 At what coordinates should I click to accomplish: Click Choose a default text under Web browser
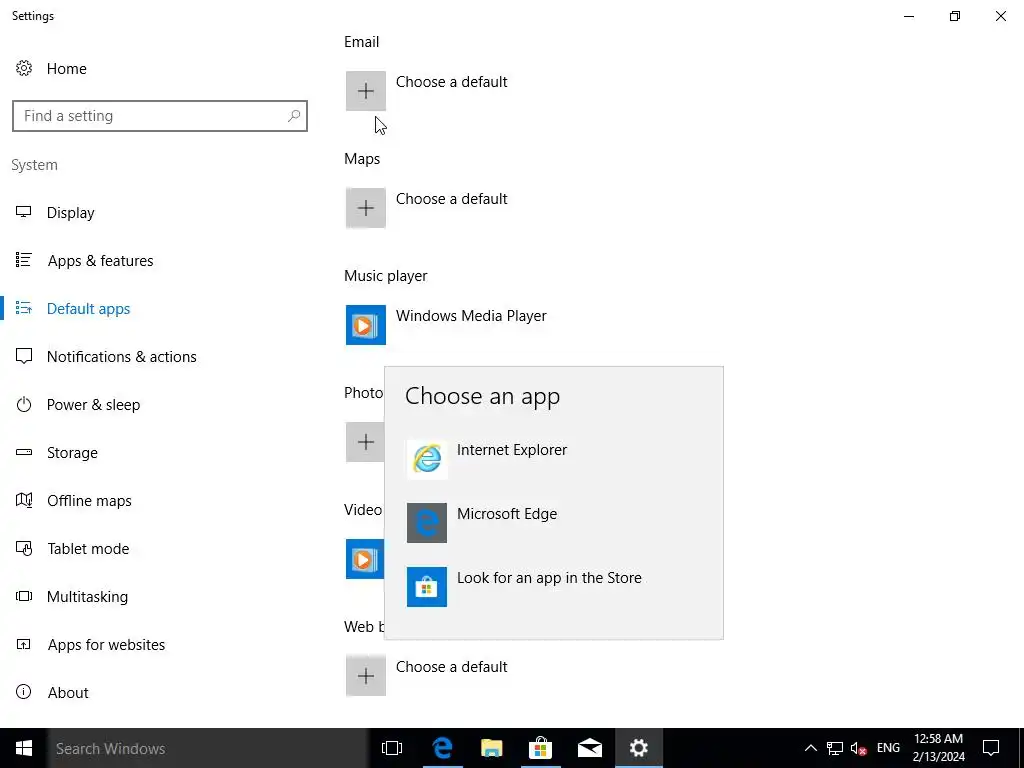451,667
